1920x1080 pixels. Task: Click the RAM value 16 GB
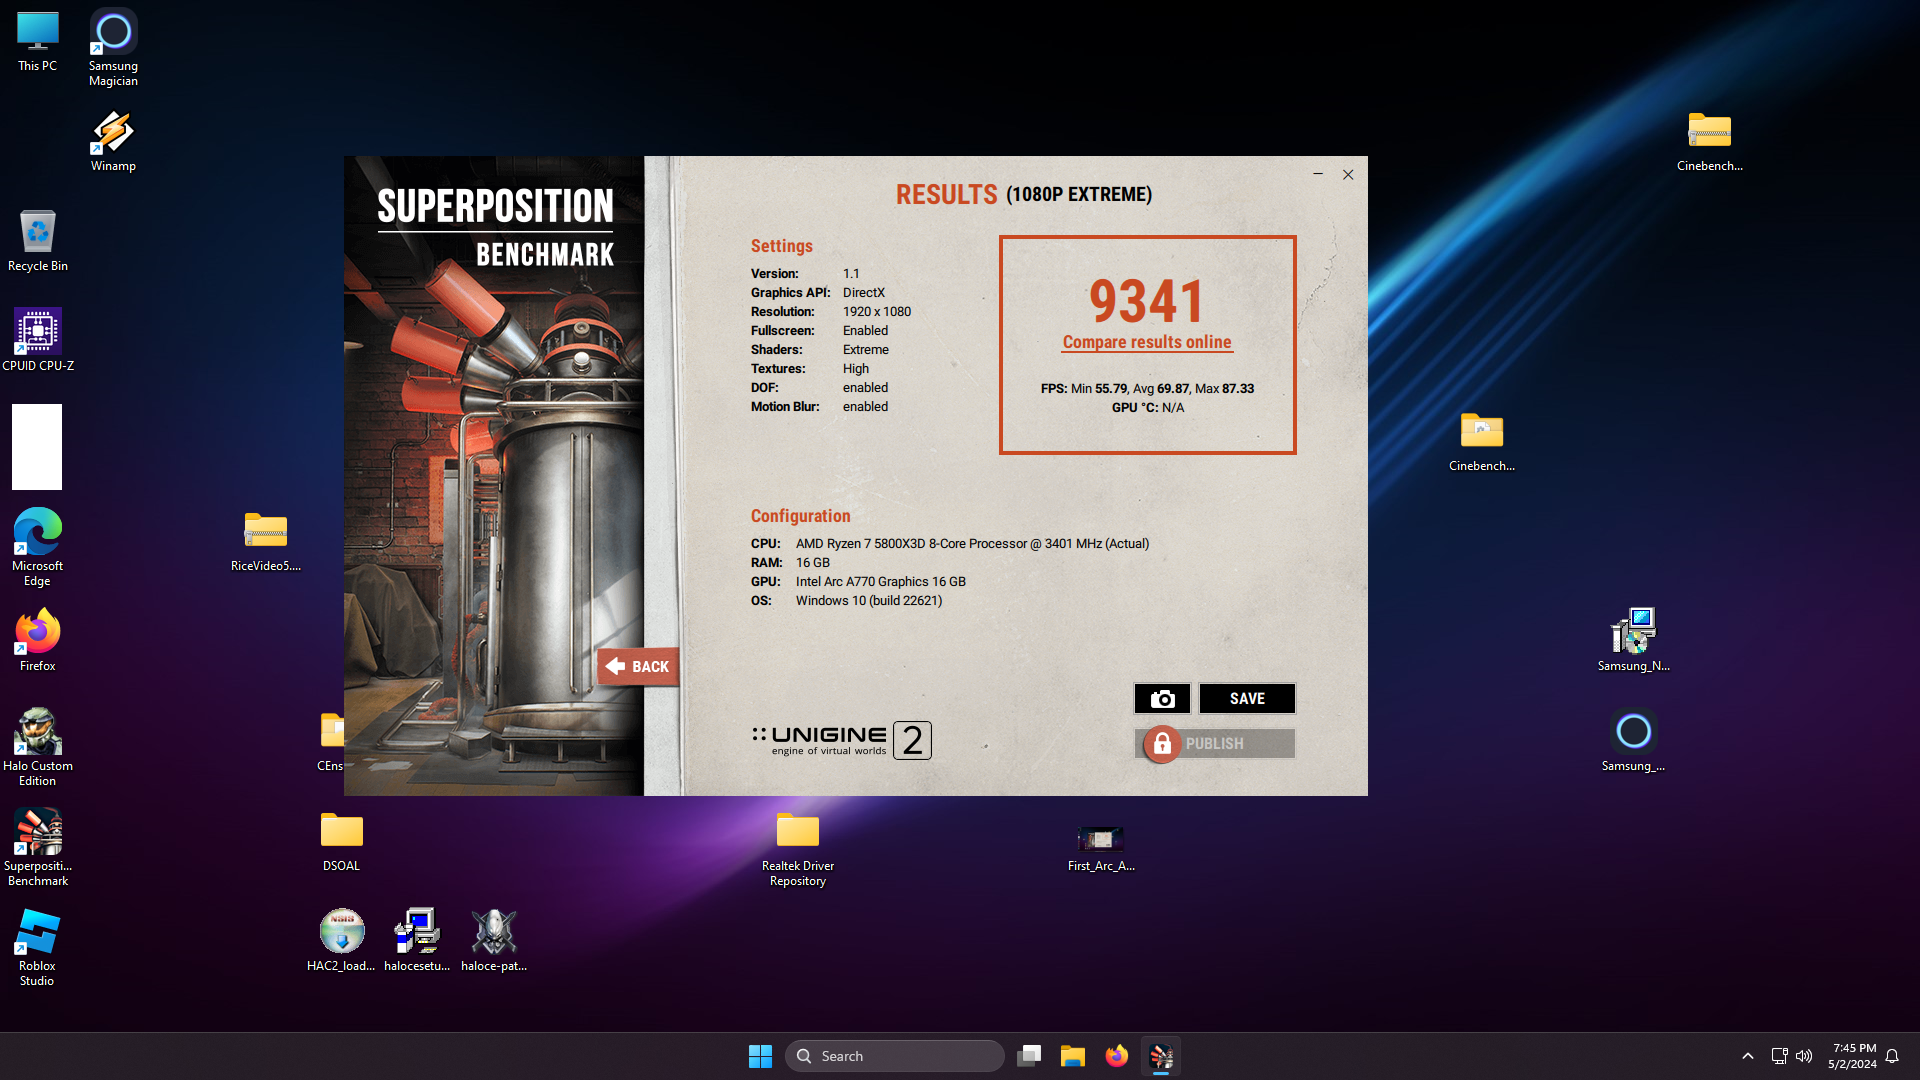[813, 563]
